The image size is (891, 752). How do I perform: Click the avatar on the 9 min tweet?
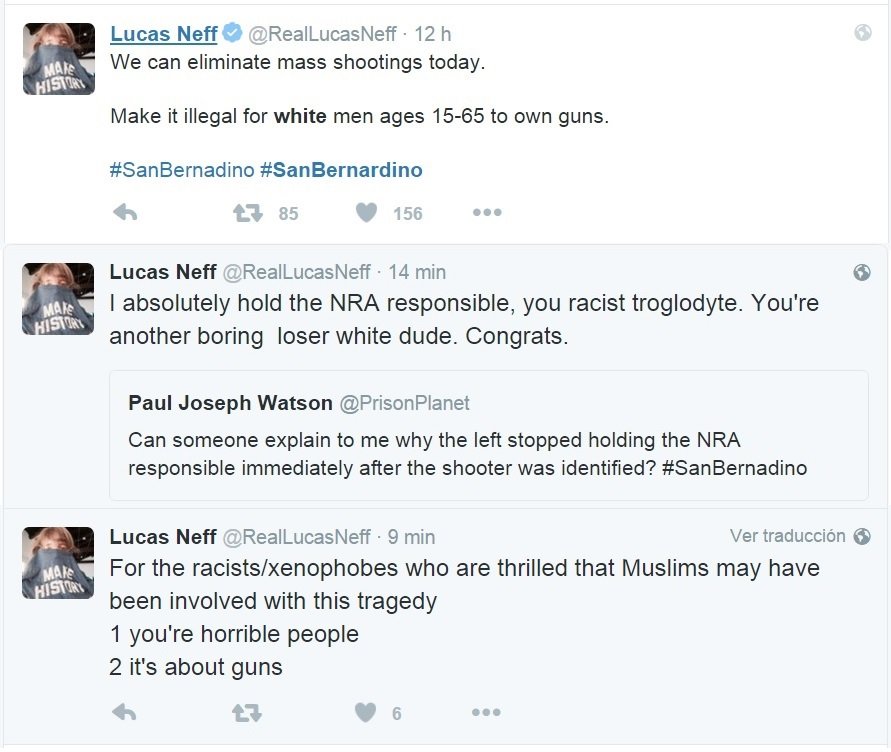tap(58, 562)
